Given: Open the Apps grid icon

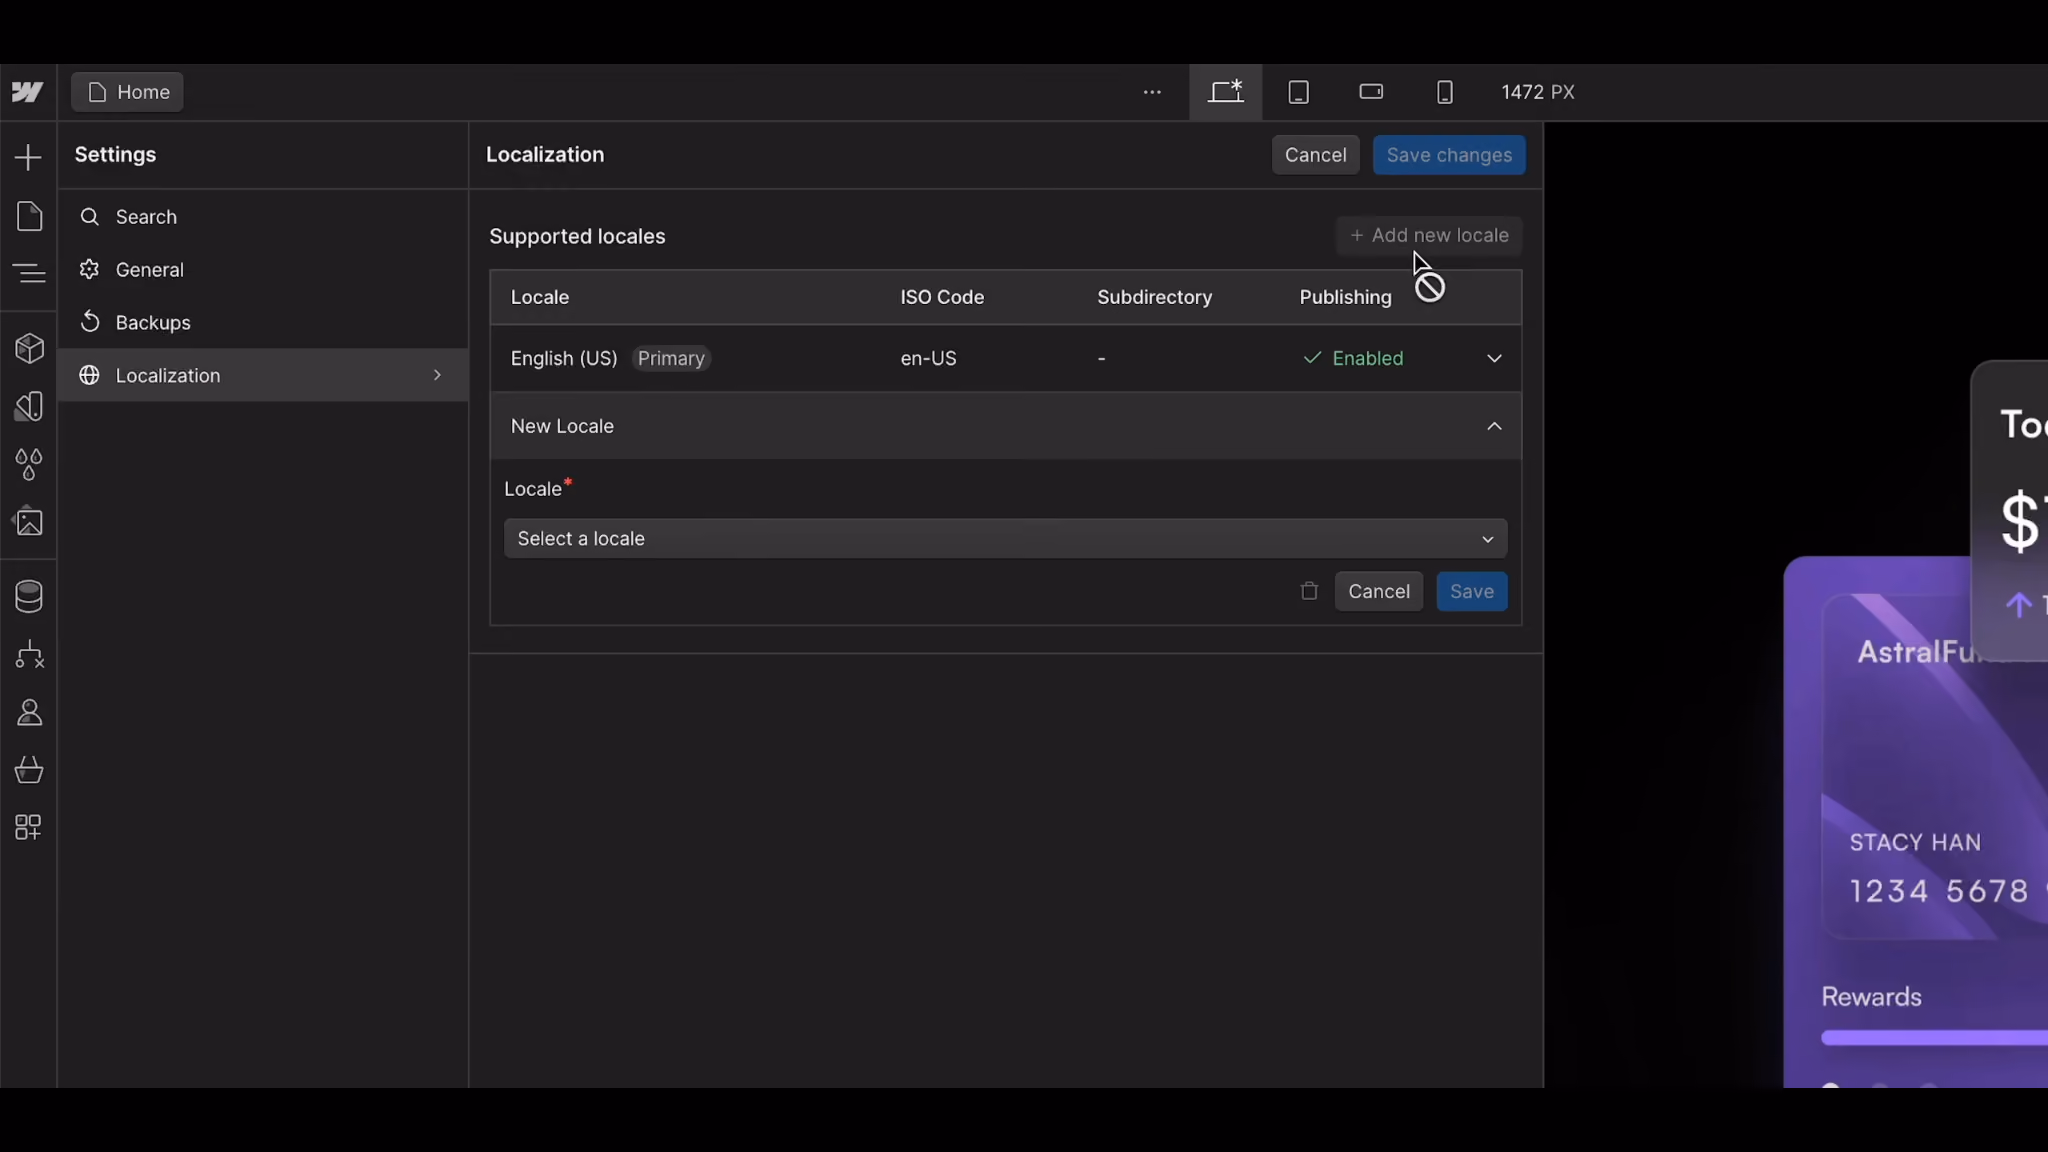Looking at the screenshot, I should [29, 827].
